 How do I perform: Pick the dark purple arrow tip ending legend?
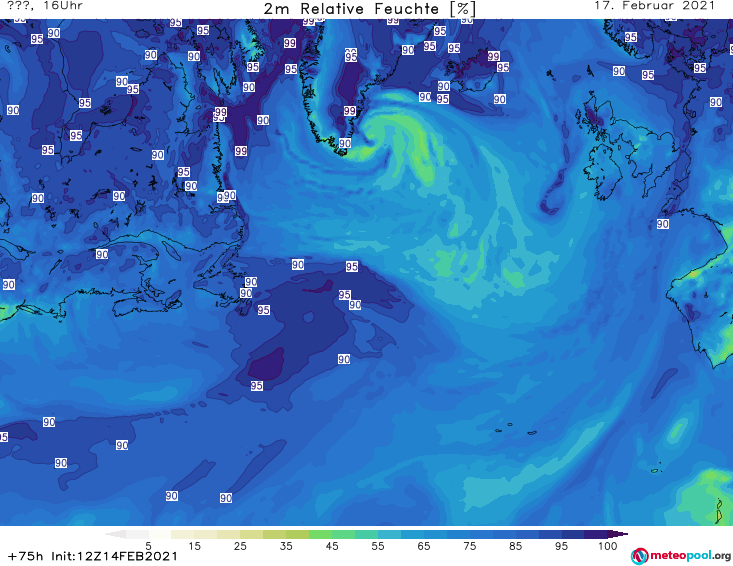coord(618,534)
